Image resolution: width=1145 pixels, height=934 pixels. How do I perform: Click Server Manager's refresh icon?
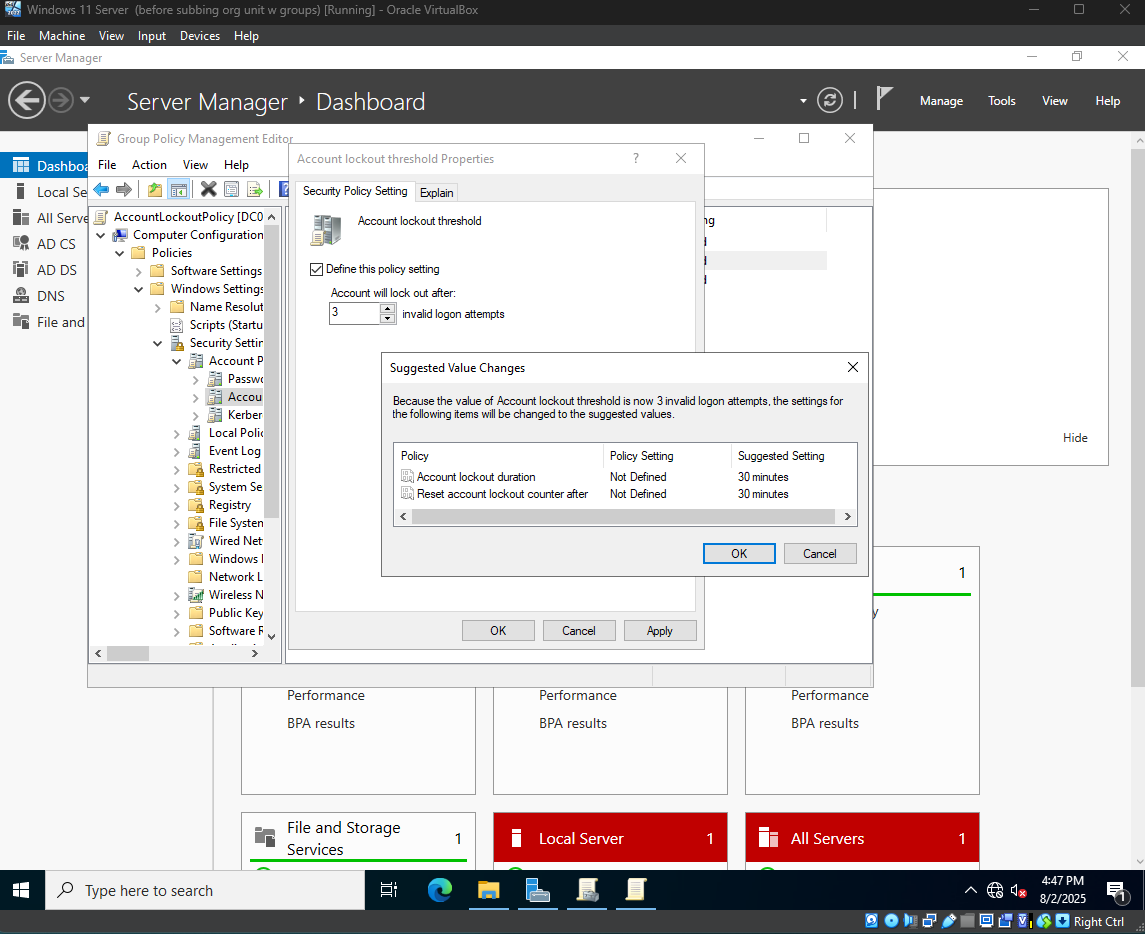coord(830,100)
